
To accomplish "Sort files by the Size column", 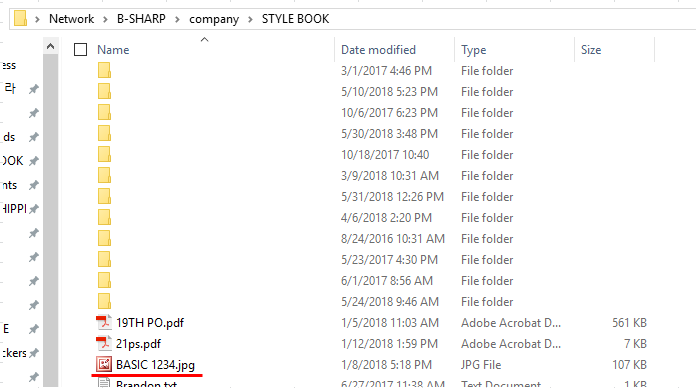I will point(591,50).
